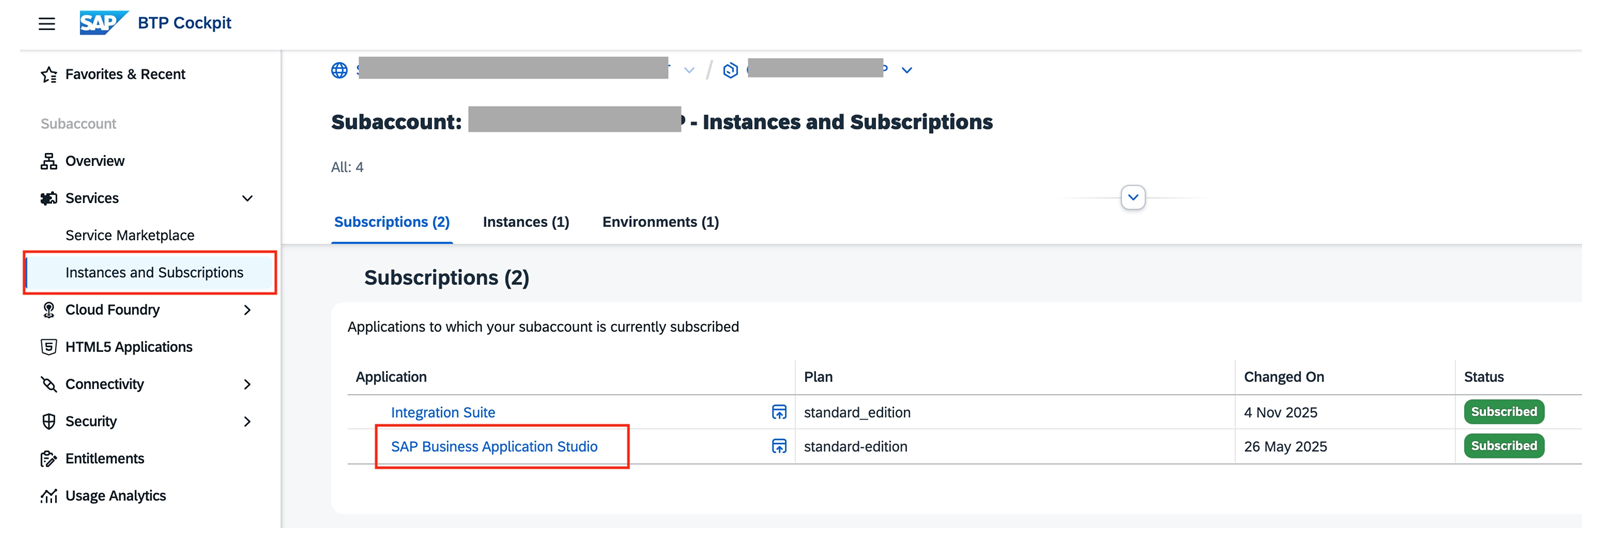Click the Application column header
Screen dimensions: 1600x538
(x=391, y=377)
